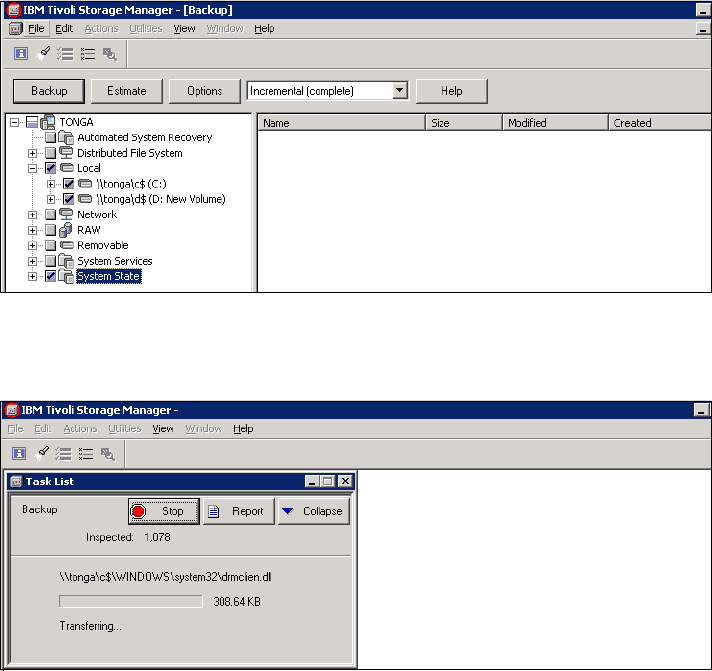
Task: Click the TONGA computer icon in tree
Action: pyautogui.click(x=48, y=122)
